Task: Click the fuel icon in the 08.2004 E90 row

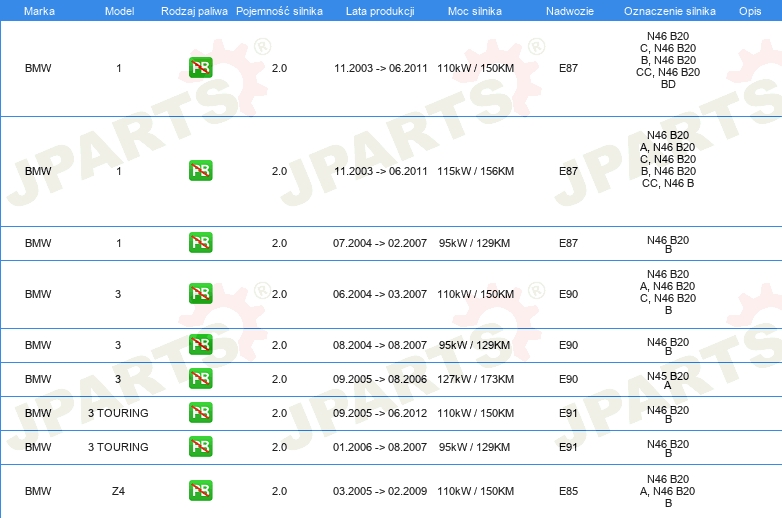Action: [200, 345]
